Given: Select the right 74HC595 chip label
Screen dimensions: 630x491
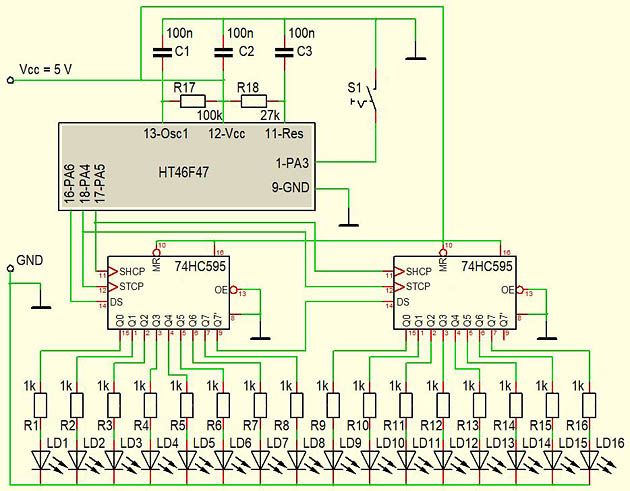Looking at the screenshot, I should [x=487, y=266].
